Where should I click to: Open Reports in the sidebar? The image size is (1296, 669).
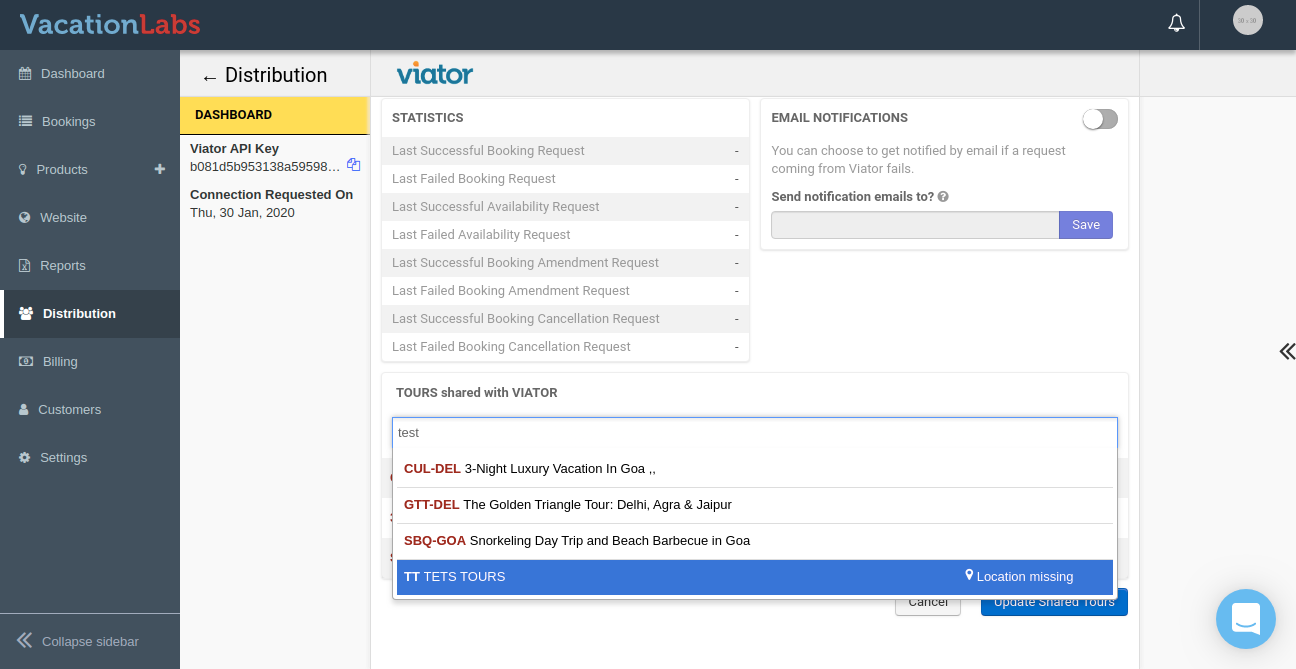90,265
